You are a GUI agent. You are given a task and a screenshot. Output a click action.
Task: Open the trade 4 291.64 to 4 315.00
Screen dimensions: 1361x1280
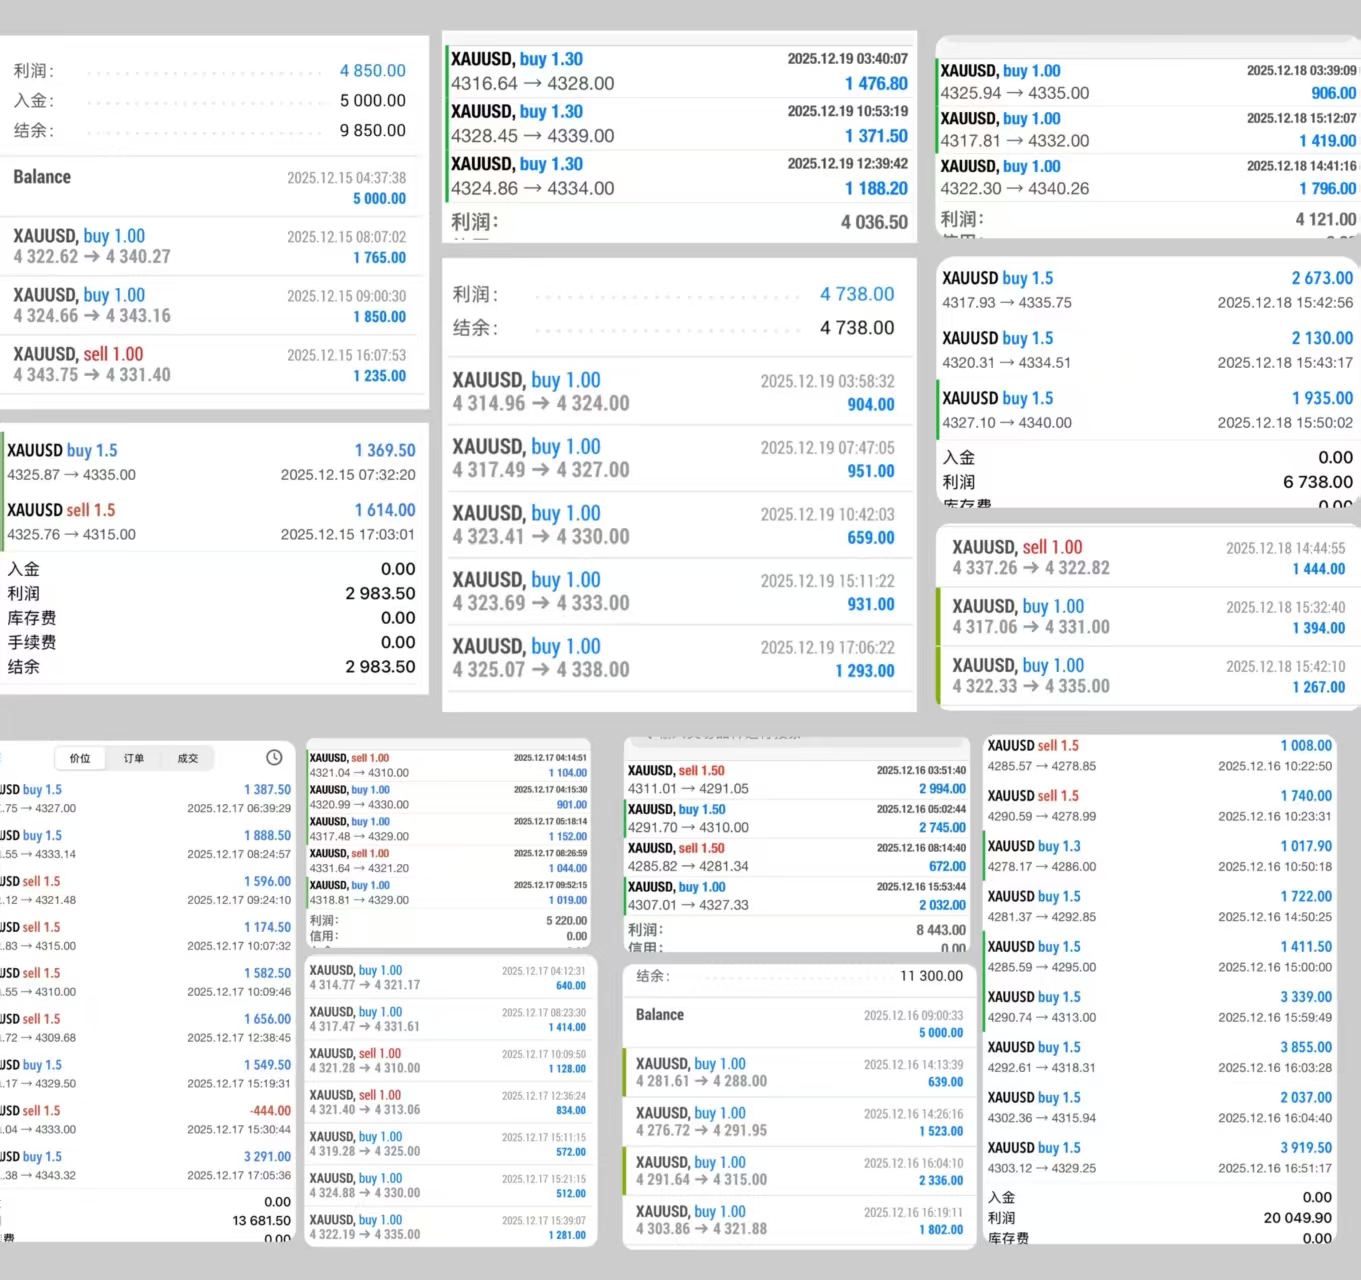coord(799,1171)
